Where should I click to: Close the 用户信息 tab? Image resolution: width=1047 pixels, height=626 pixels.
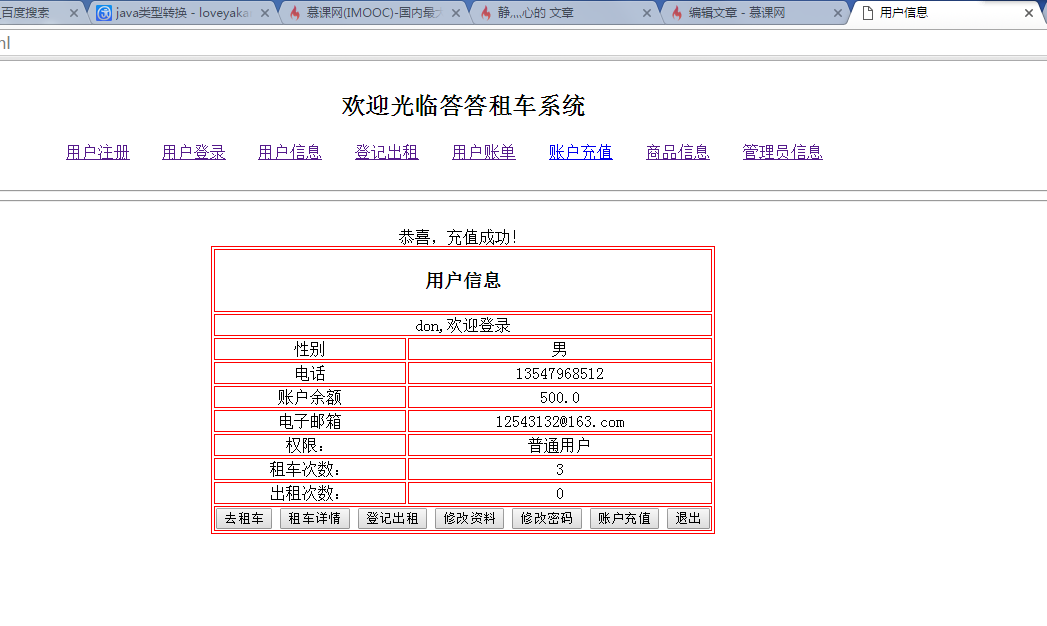click(1028, 13)
